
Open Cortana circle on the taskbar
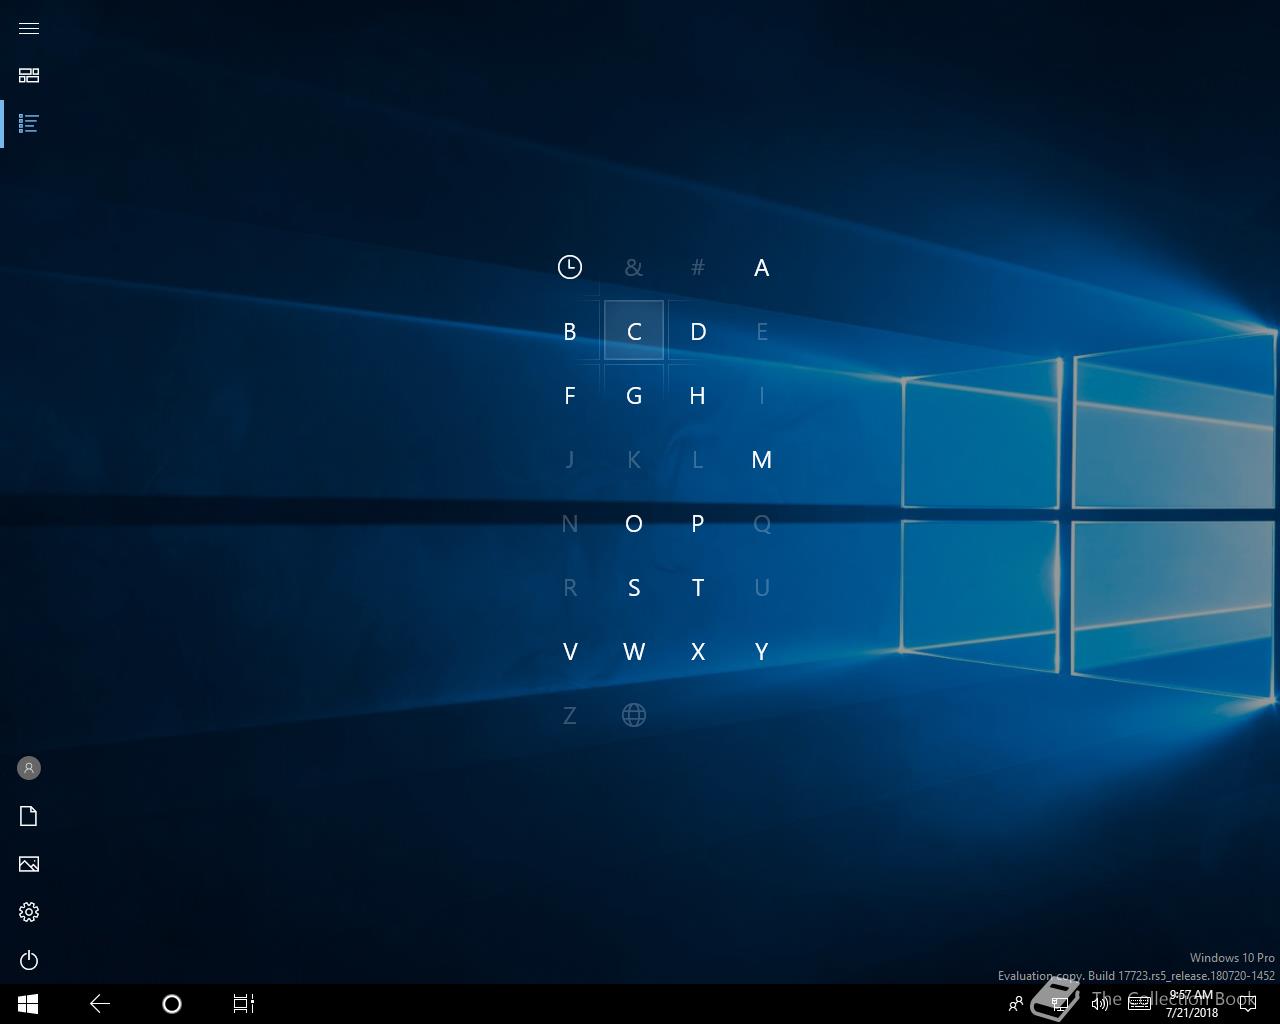[172, 1004]
